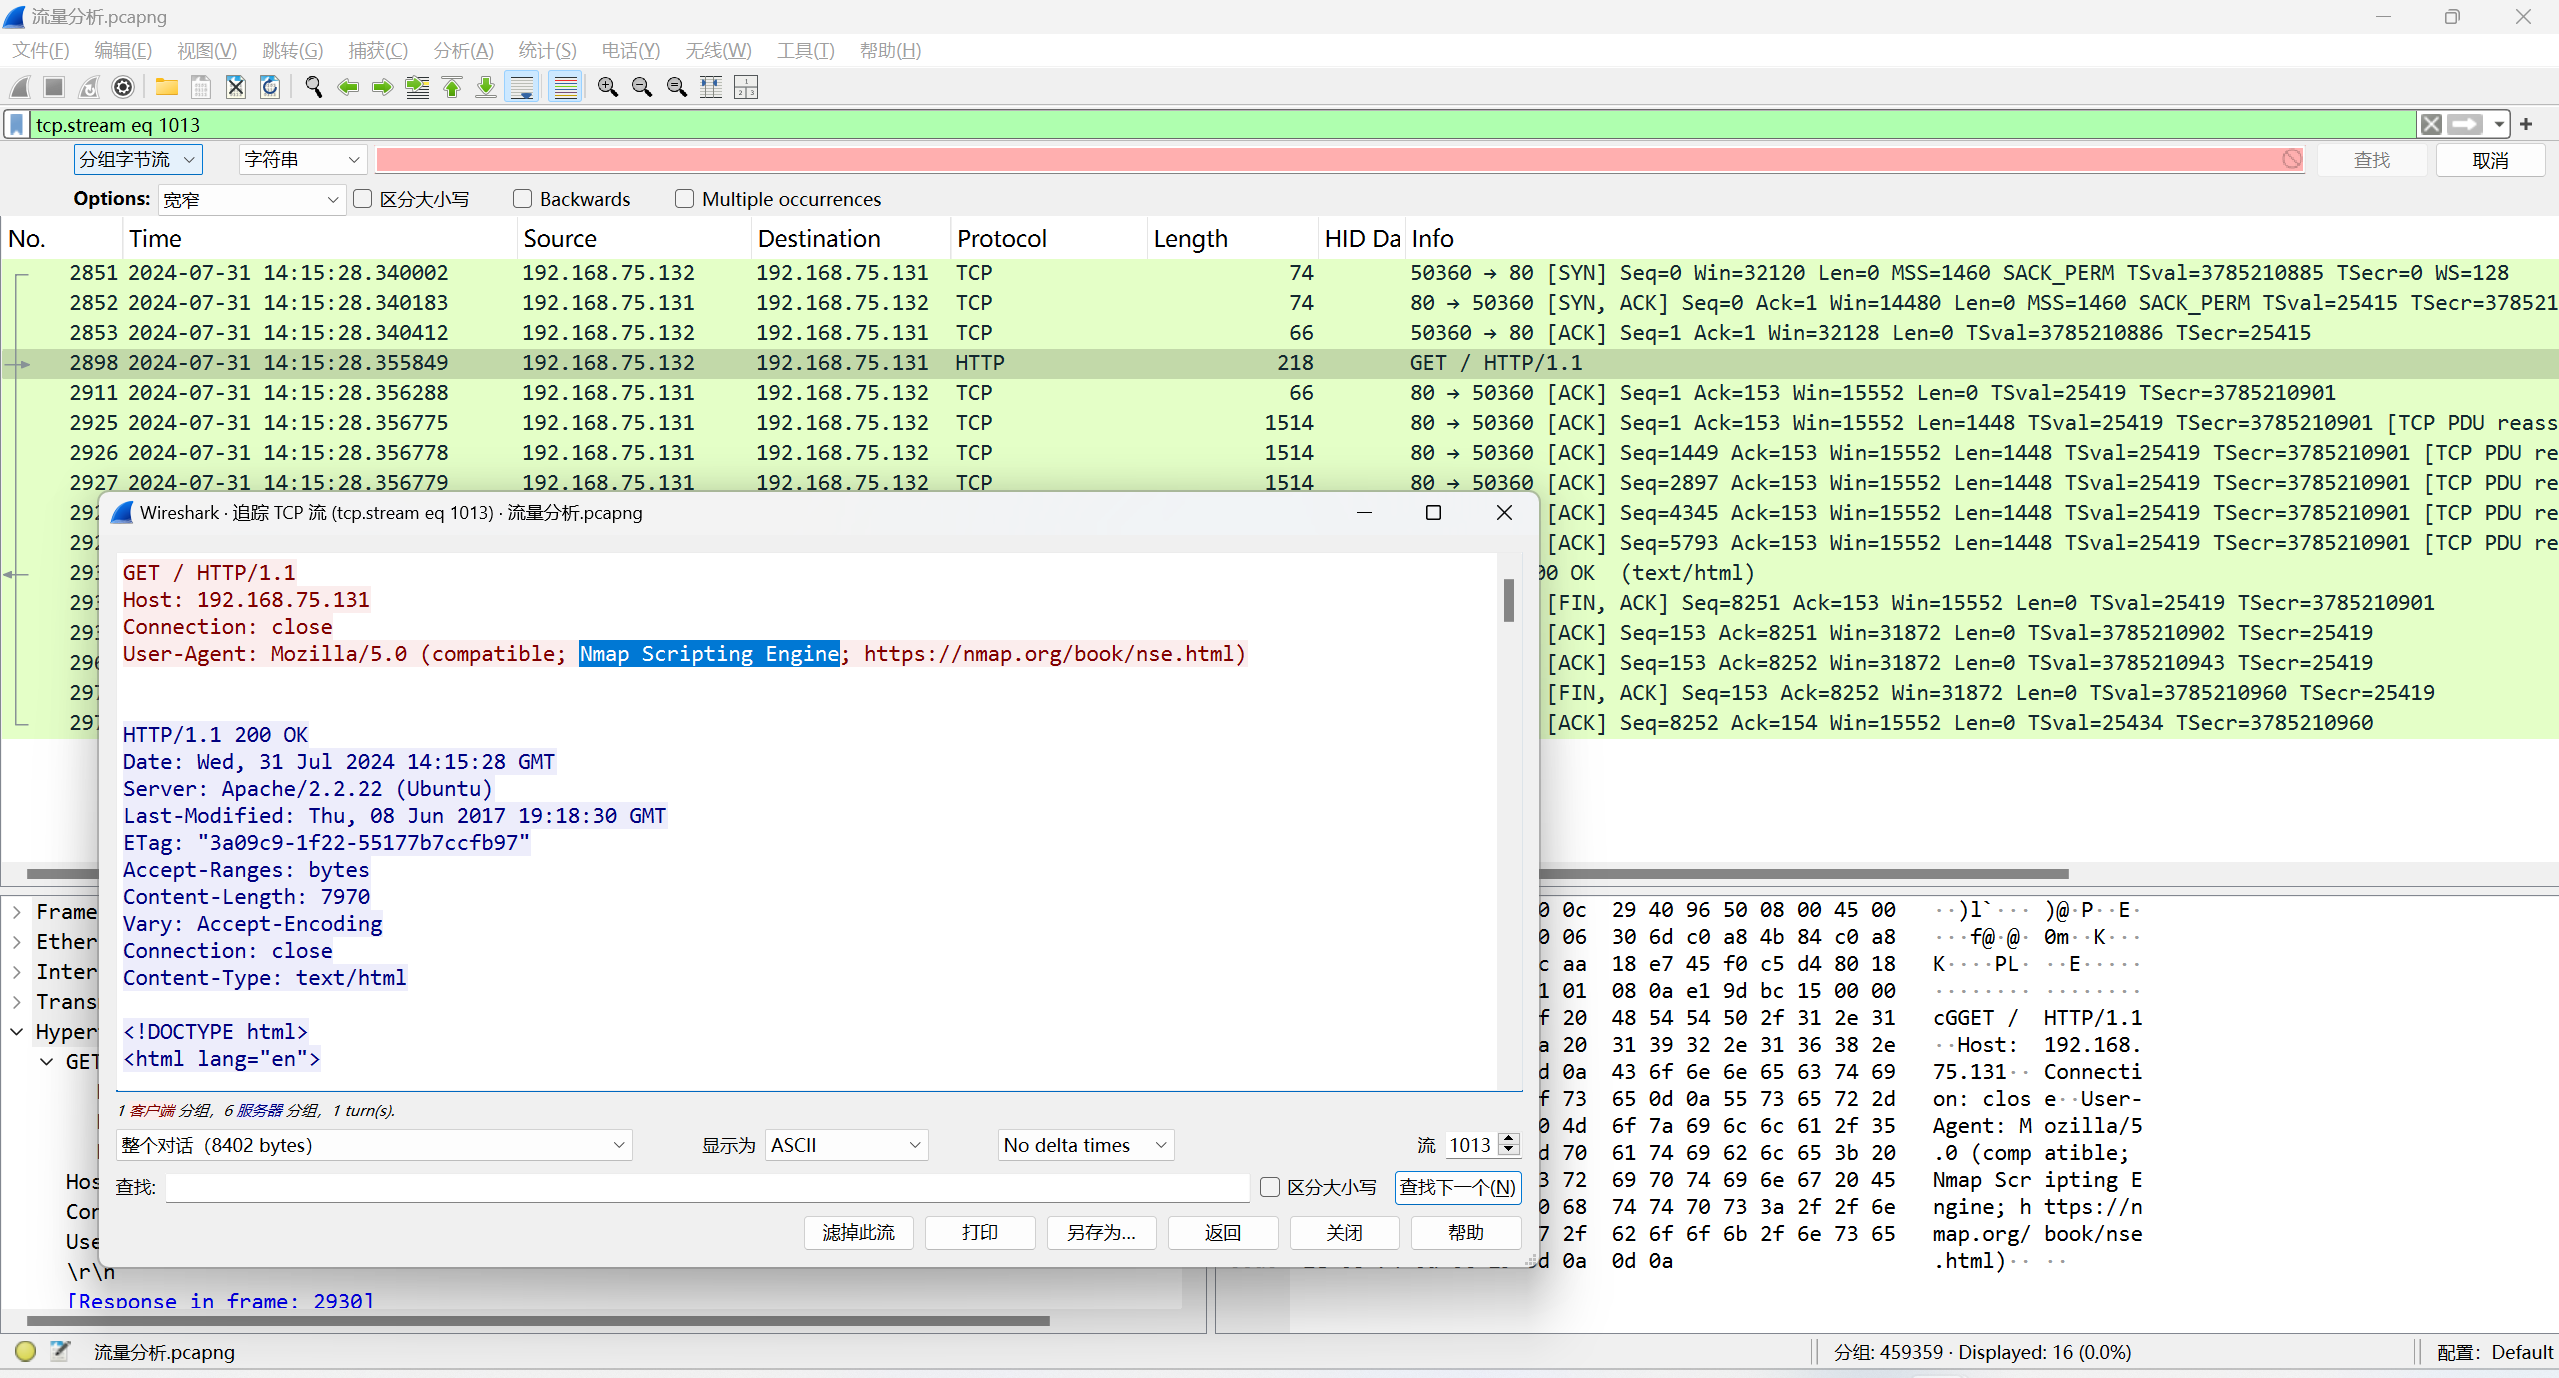Screen dimensions: 2559x1378
Task: Open the No delta times dropdown
Action: point(1086,1145)
